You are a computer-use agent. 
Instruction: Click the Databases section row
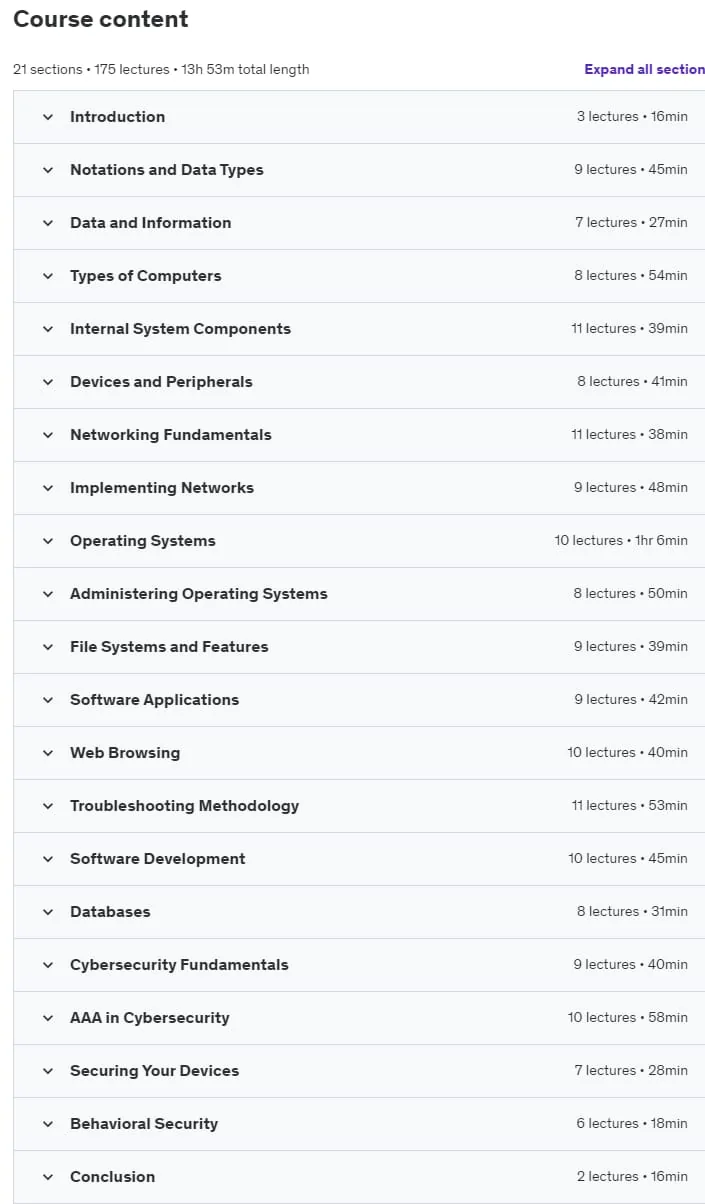[x=359, y=912]
